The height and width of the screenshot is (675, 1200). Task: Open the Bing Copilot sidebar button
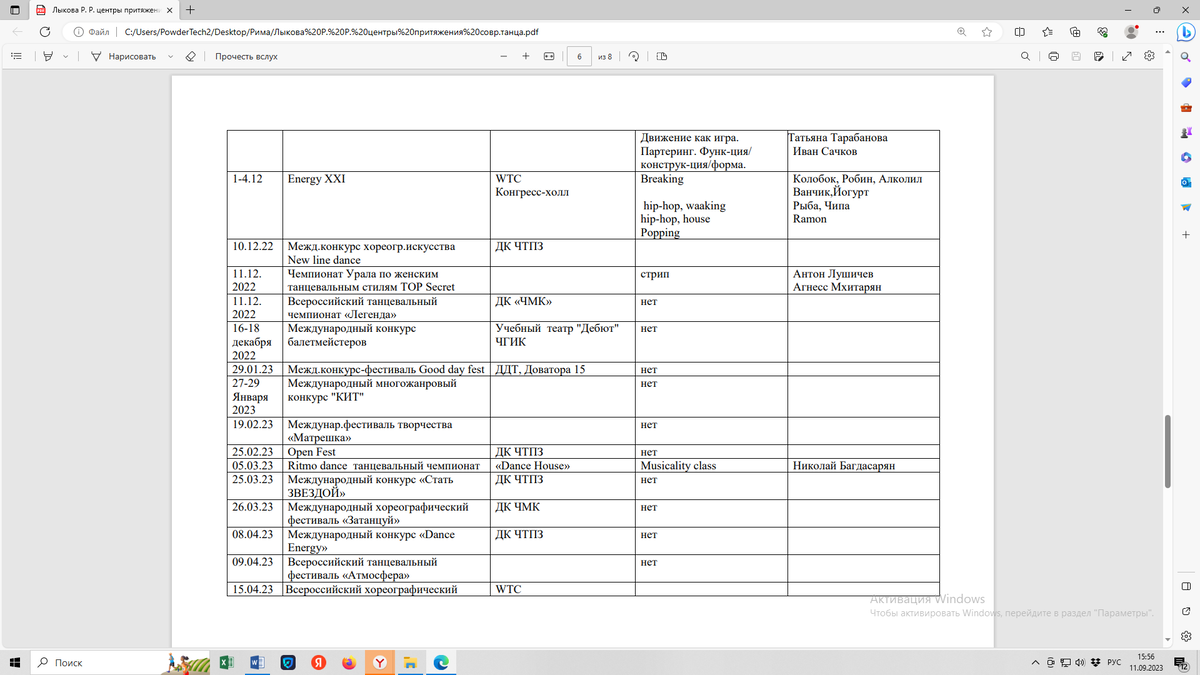pos(1186,31)
